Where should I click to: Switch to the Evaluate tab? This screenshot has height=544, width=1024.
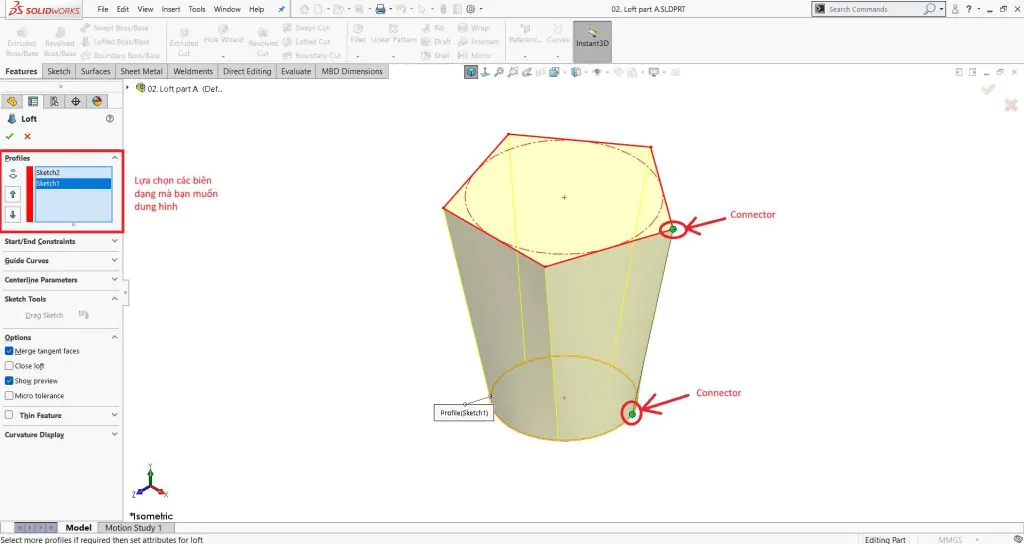pos(296,71)
